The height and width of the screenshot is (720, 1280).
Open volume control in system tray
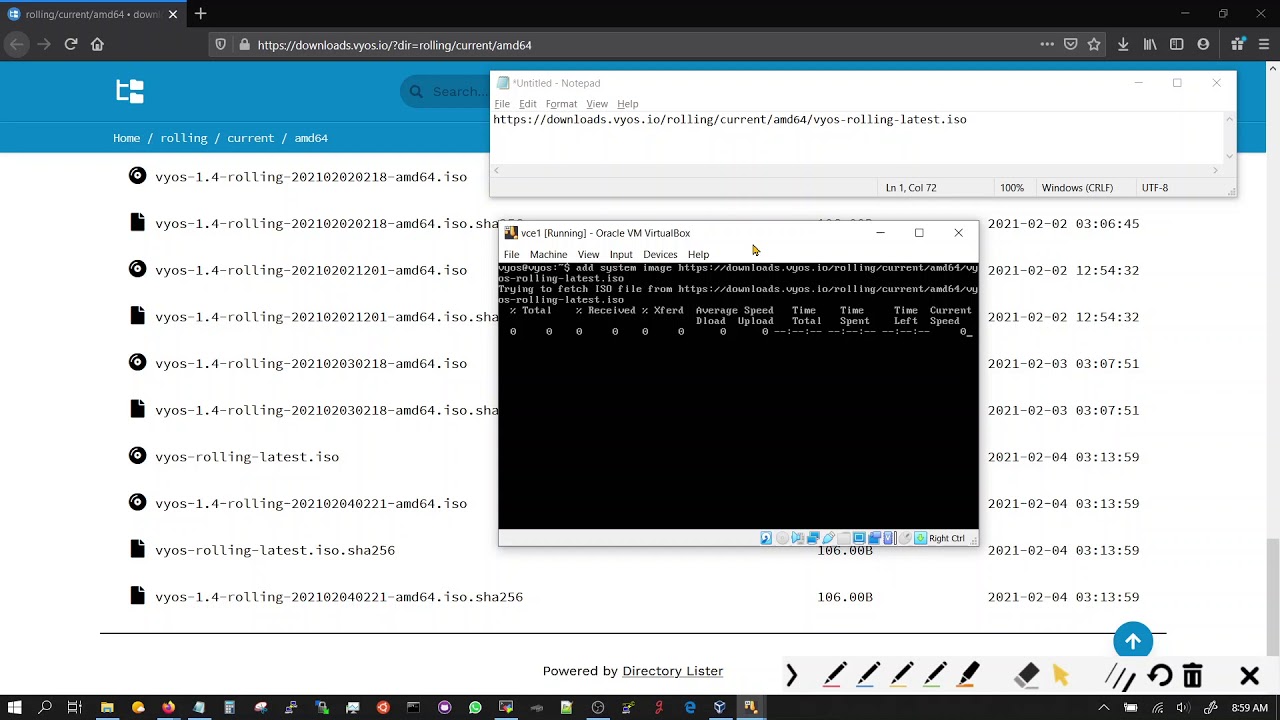click(1183, 708)
